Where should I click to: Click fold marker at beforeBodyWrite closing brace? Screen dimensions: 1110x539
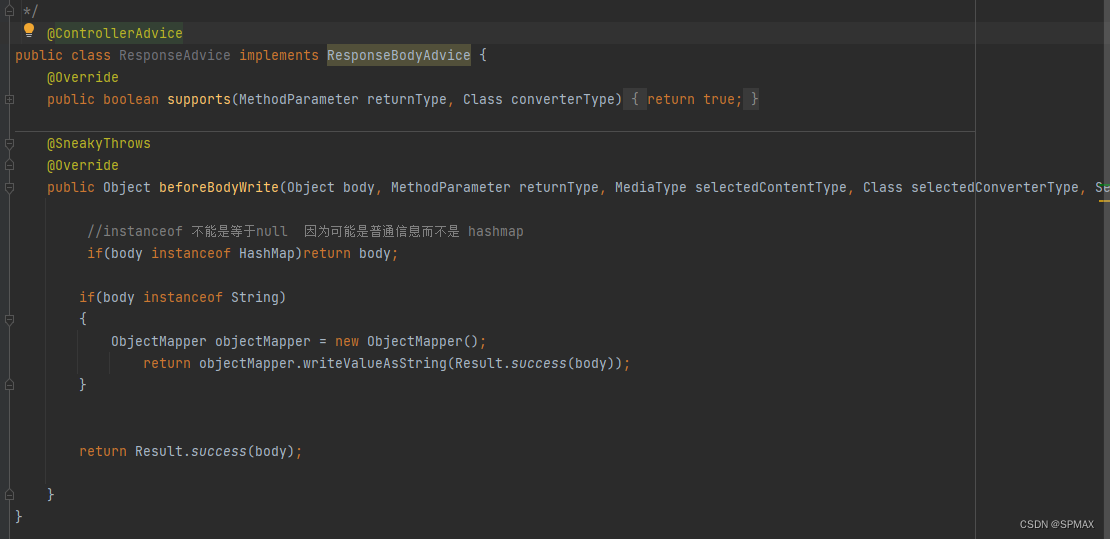pos(9,494)
